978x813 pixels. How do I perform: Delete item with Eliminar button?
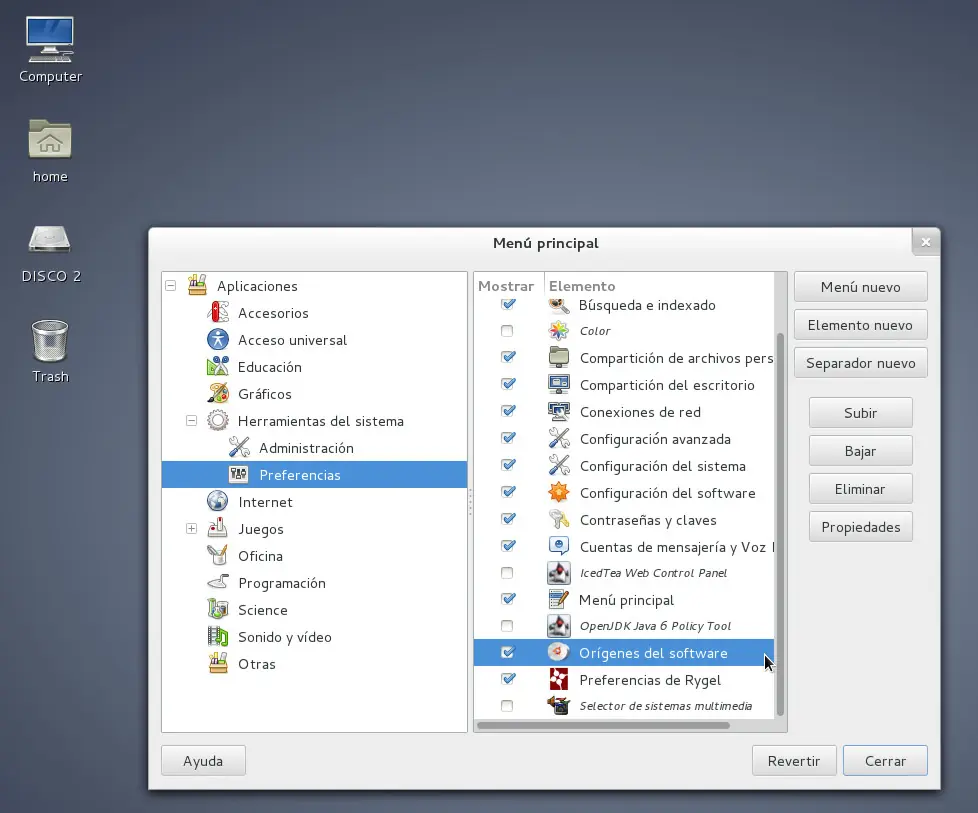pyautogui.click(x=860, y=489)
